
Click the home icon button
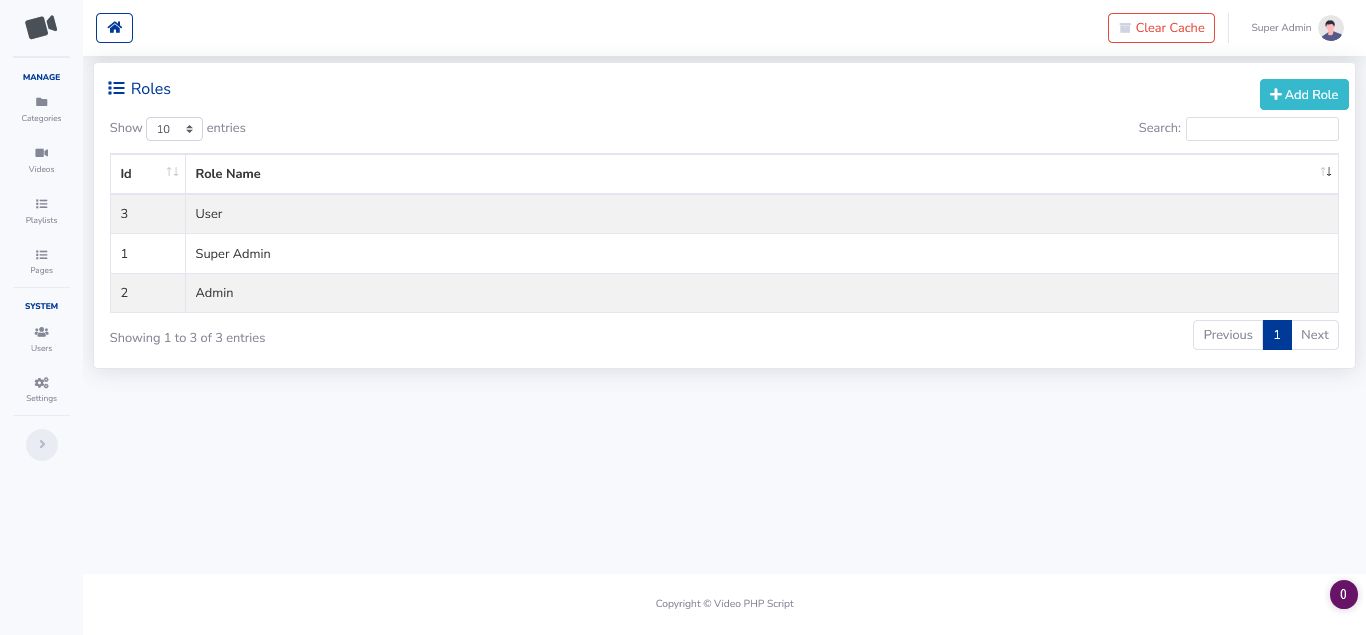[x=114, y=28]
